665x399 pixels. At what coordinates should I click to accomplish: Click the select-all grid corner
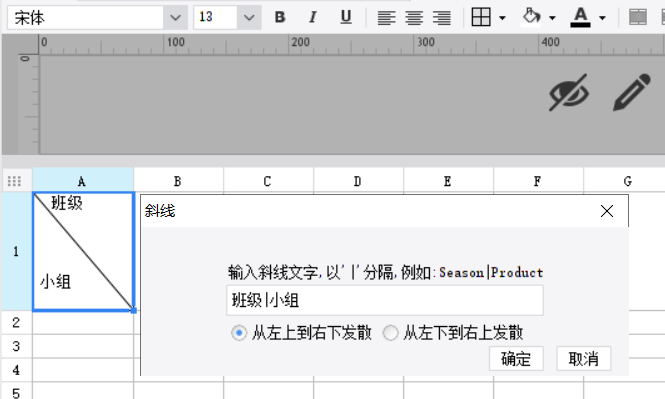click(14, 181)
